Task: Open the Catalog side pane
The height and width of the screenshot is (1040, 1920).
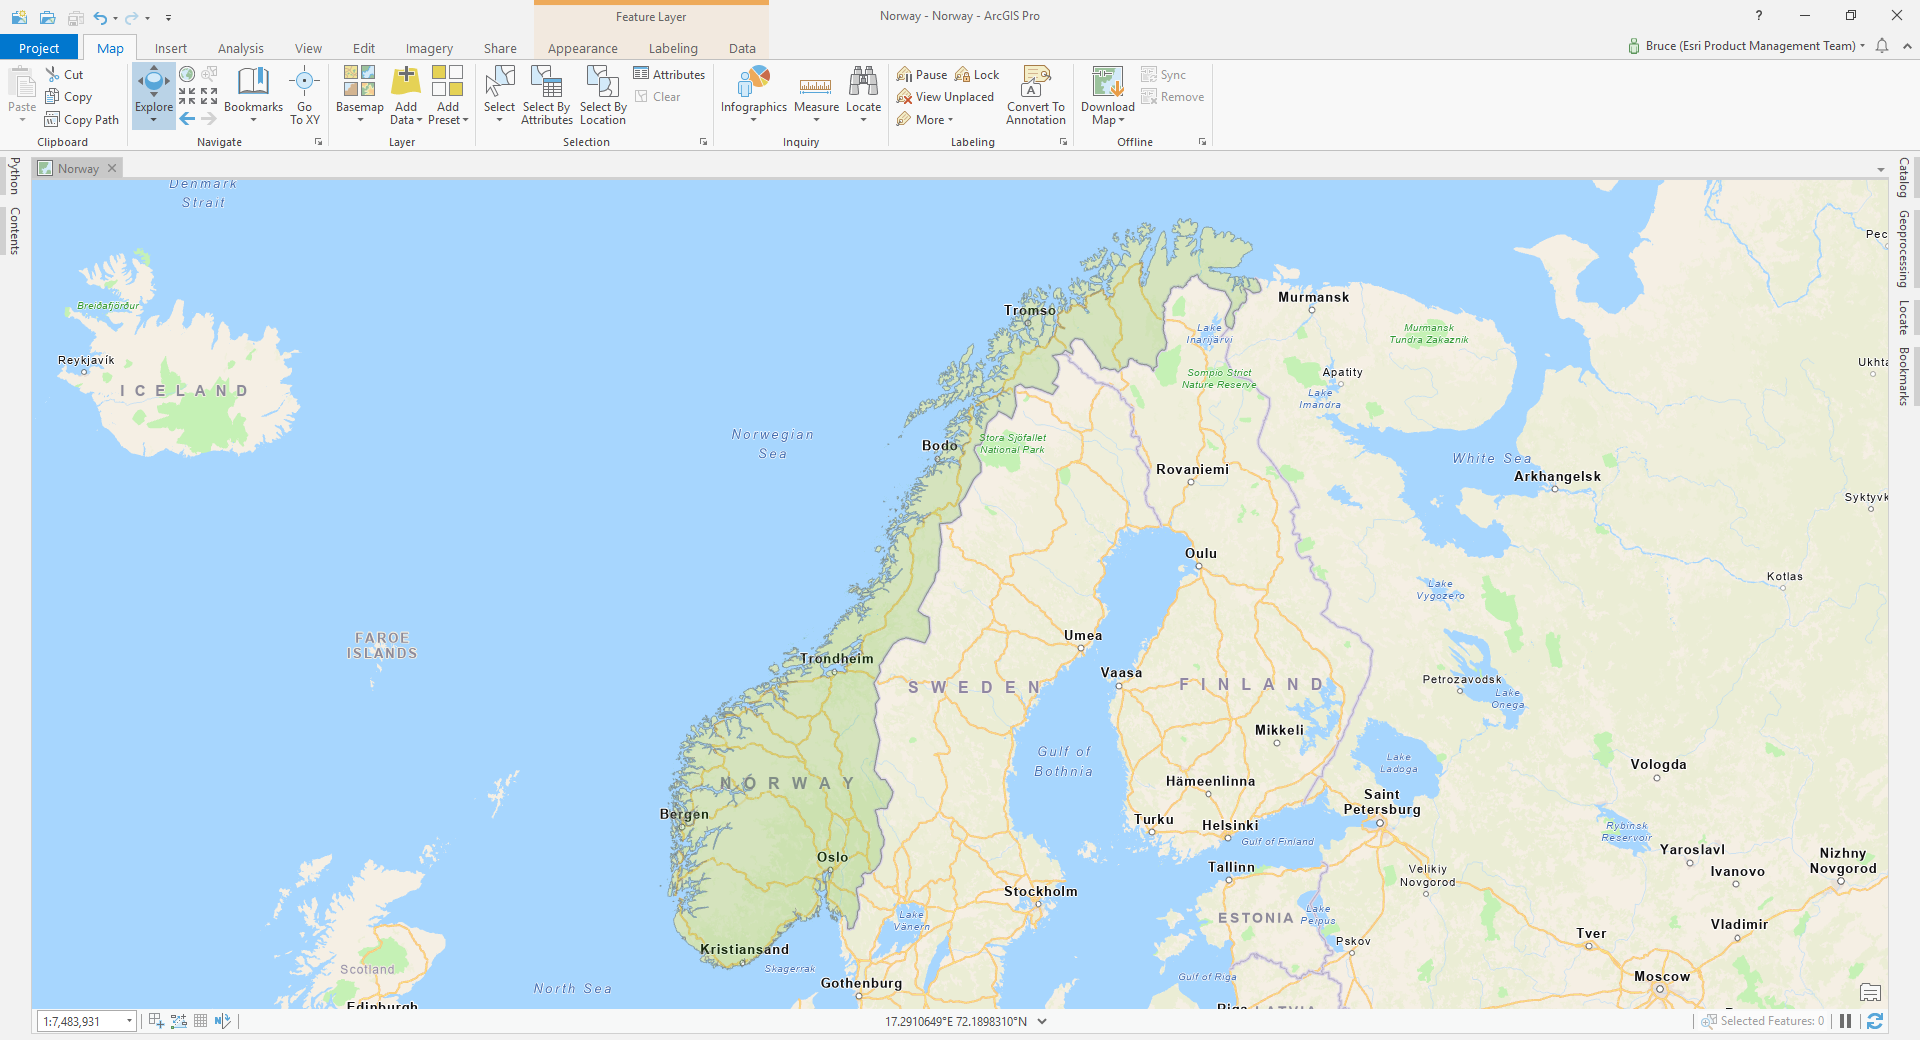Action: click(x=1904, y=178)
